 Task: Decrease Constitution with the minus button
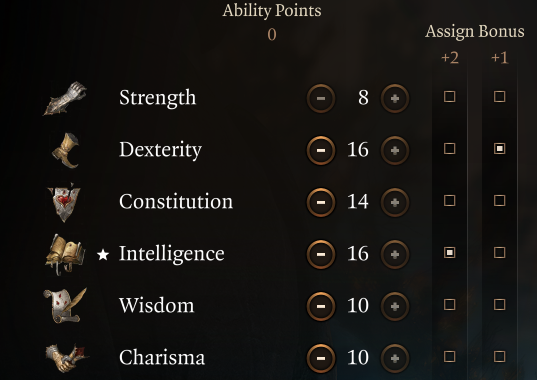[x=321, y=203]
